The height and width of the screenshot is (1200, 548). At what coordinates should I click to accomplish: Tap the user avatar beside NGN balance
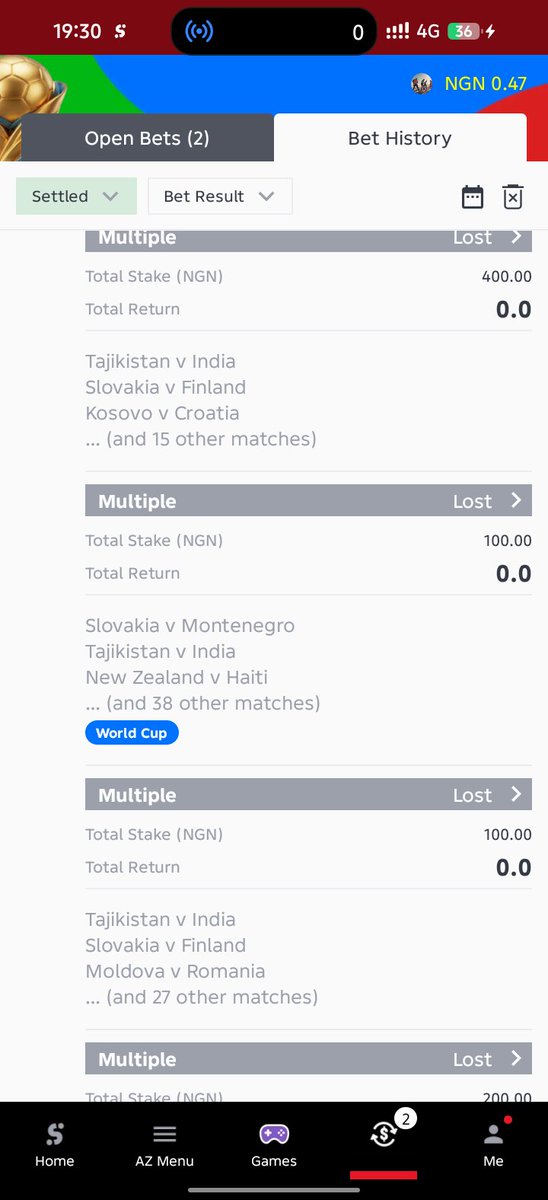[x=422, y=84]
